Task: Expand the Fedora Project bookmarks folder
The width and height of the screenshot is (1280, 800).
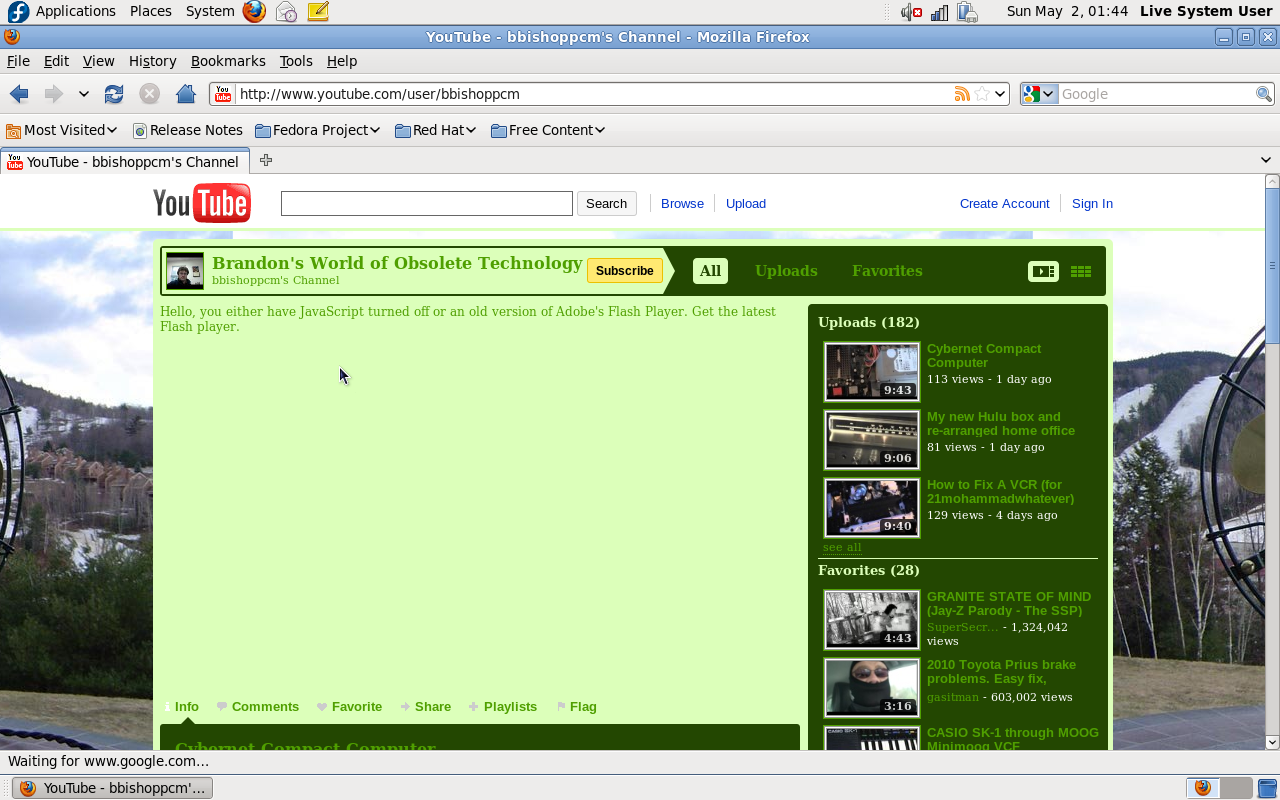Action: click(x=318, y=130)
